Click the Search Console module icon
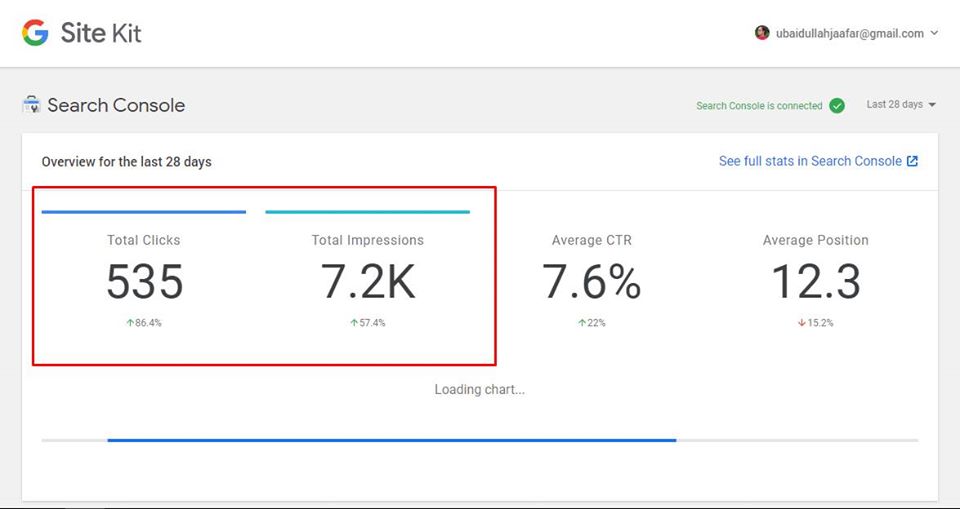The width and height of the screenshot is (960, 509). [31, 105]
